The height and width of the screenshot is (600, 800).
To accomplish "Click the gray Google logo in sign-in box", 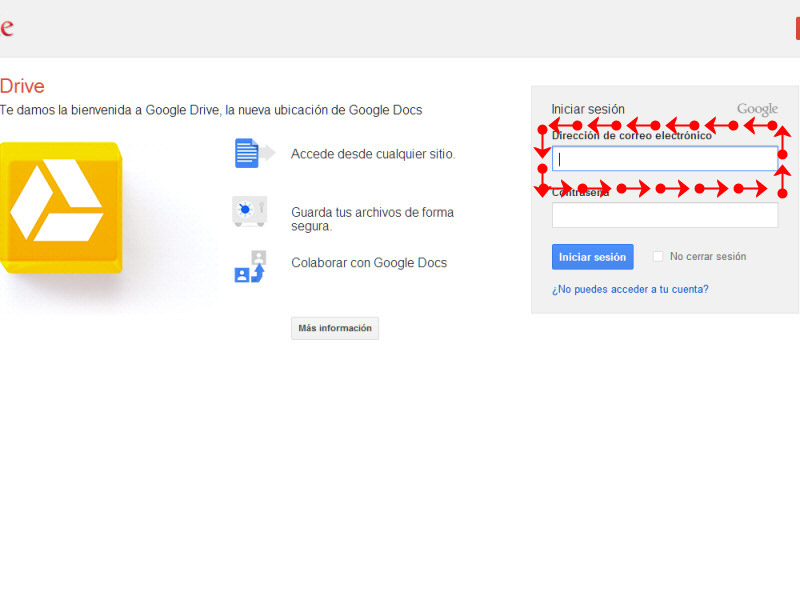I will [x=757, y=109].
